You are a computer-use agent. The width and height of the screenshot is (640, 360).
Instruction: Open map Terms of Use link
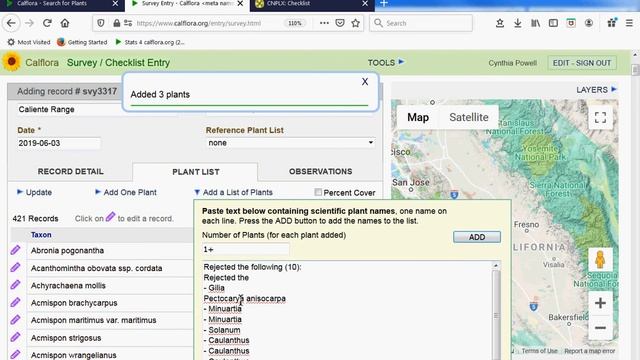tap(539, 351)
